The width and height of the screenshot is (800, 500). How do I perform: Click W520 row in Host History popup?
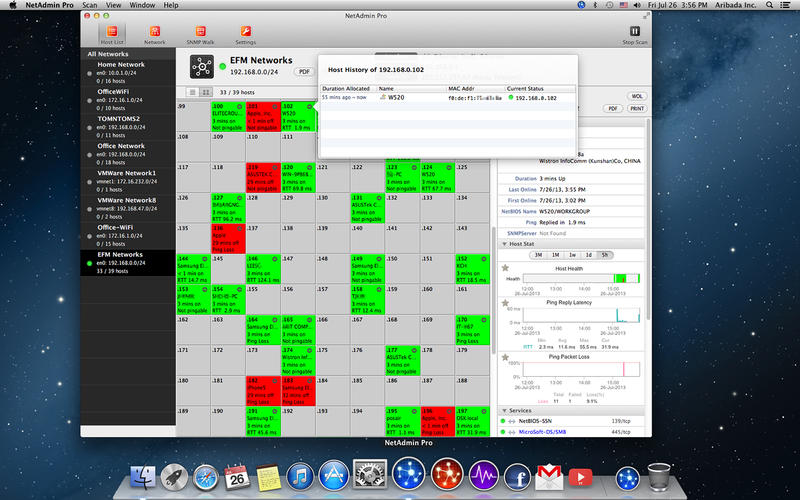point(448,97)
